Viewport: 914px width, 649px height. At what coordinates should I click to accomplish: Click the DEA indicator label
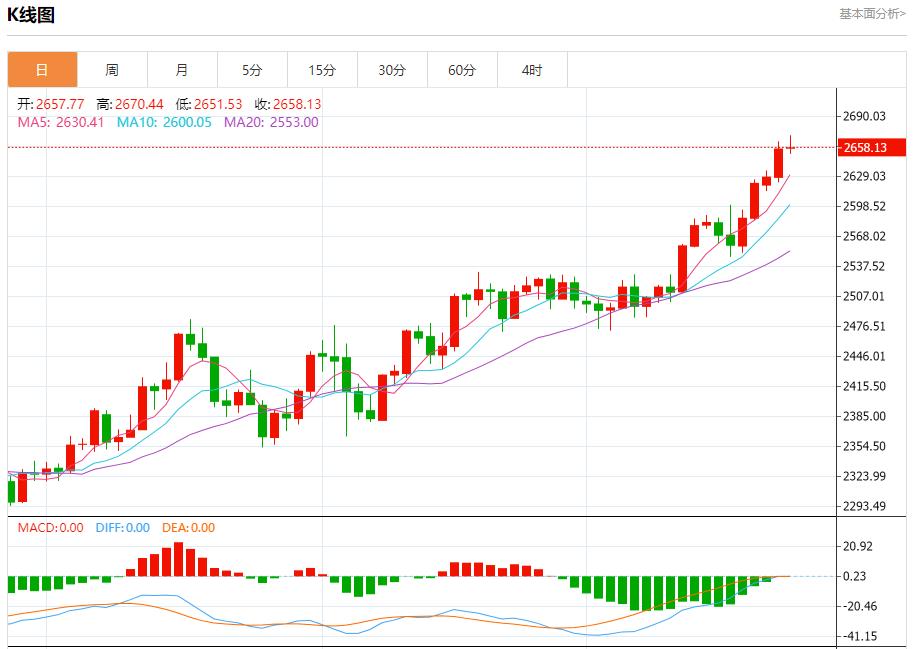pos(188,528)
